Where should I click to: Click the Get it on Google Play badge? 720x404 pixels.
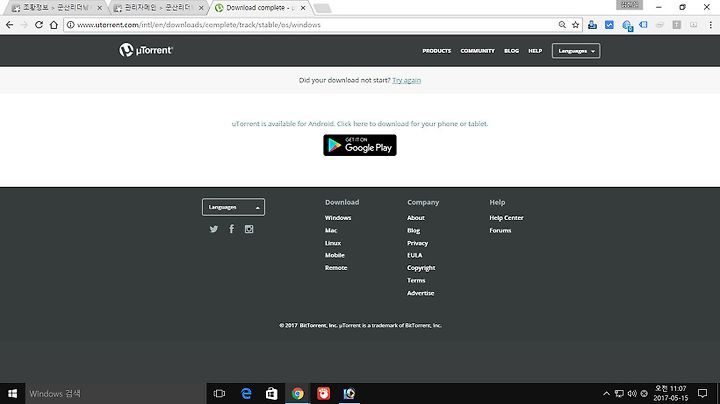[360, 145]
